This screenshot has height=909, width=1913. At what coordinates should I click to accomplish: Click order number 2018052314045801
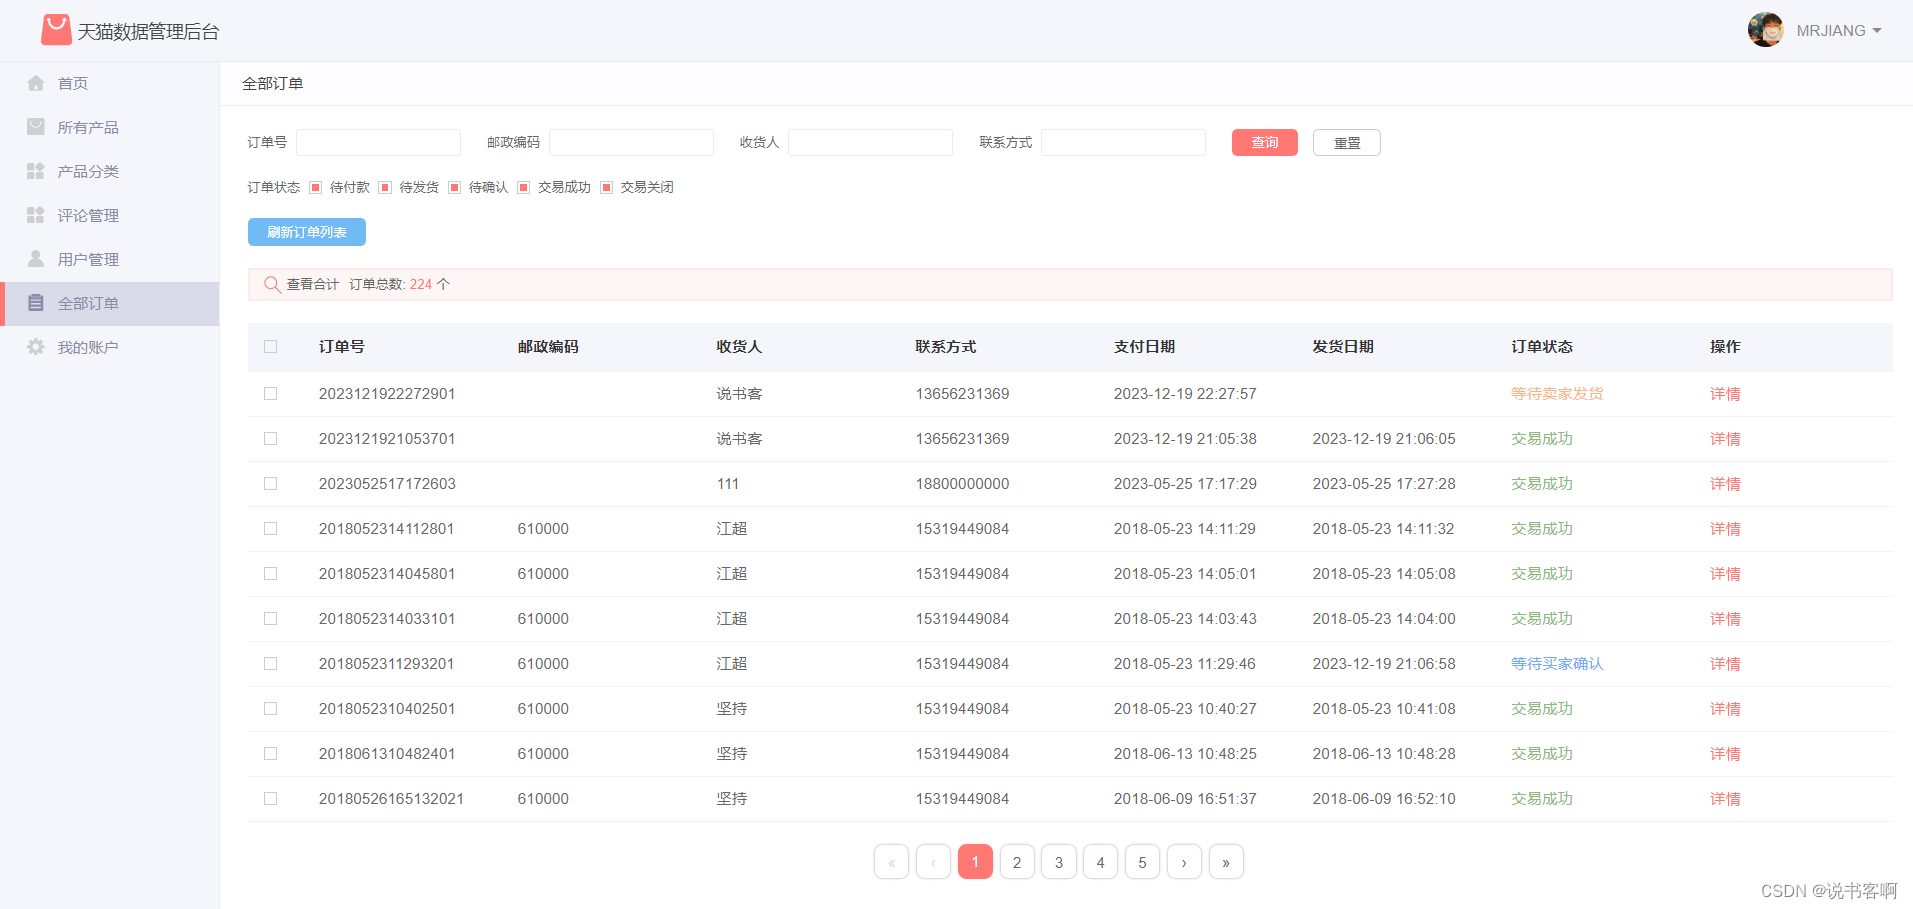pos(387,574)
